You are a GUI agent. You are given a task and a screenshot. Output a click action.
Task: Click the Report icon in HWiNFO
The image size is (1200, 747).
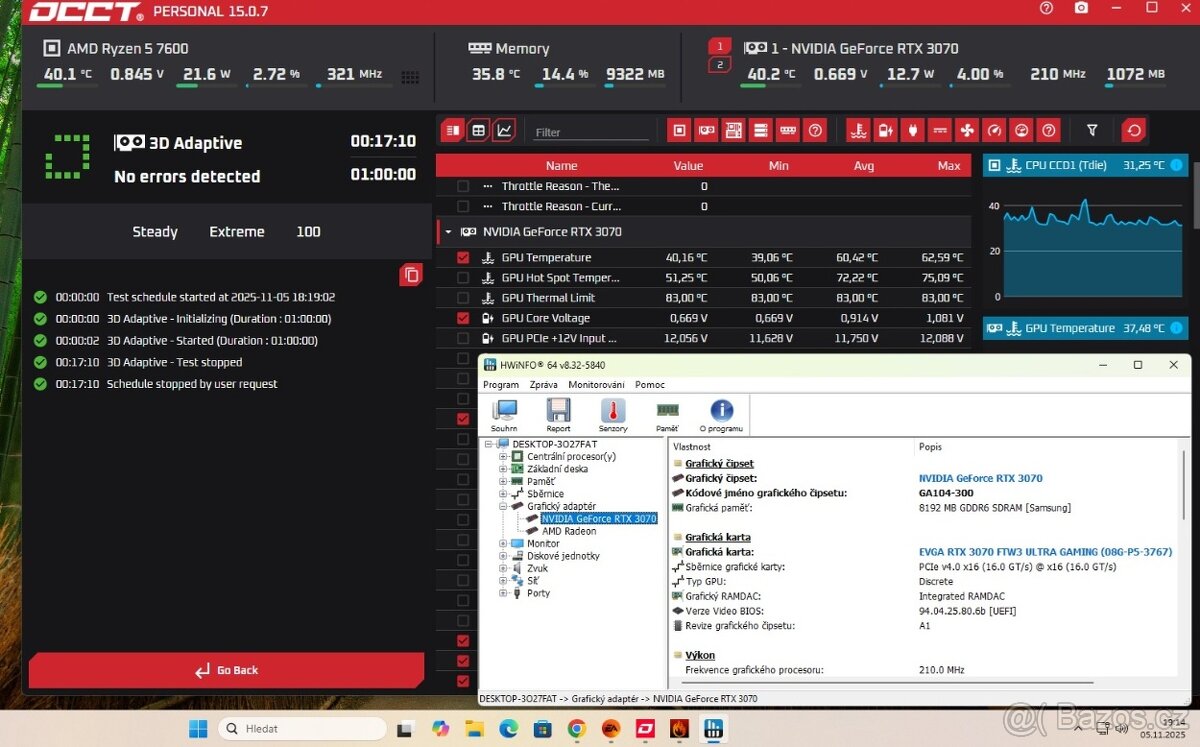coord(558,414)
